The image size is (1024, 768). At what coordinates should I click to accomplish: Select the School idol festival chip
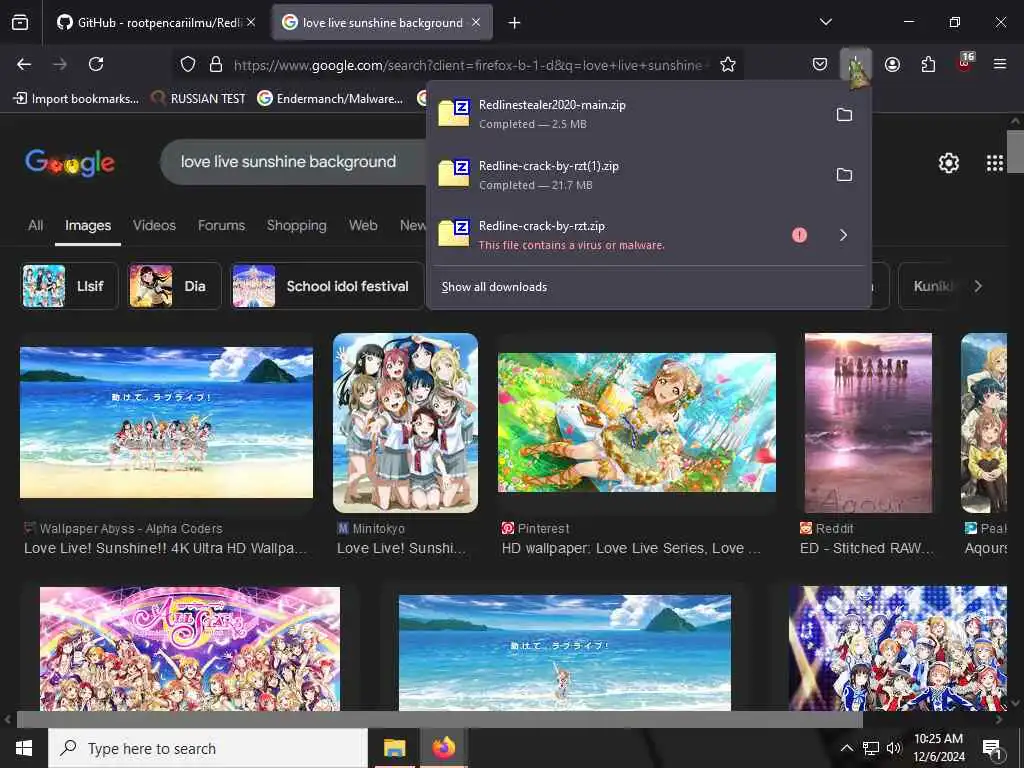click(327, 286)
